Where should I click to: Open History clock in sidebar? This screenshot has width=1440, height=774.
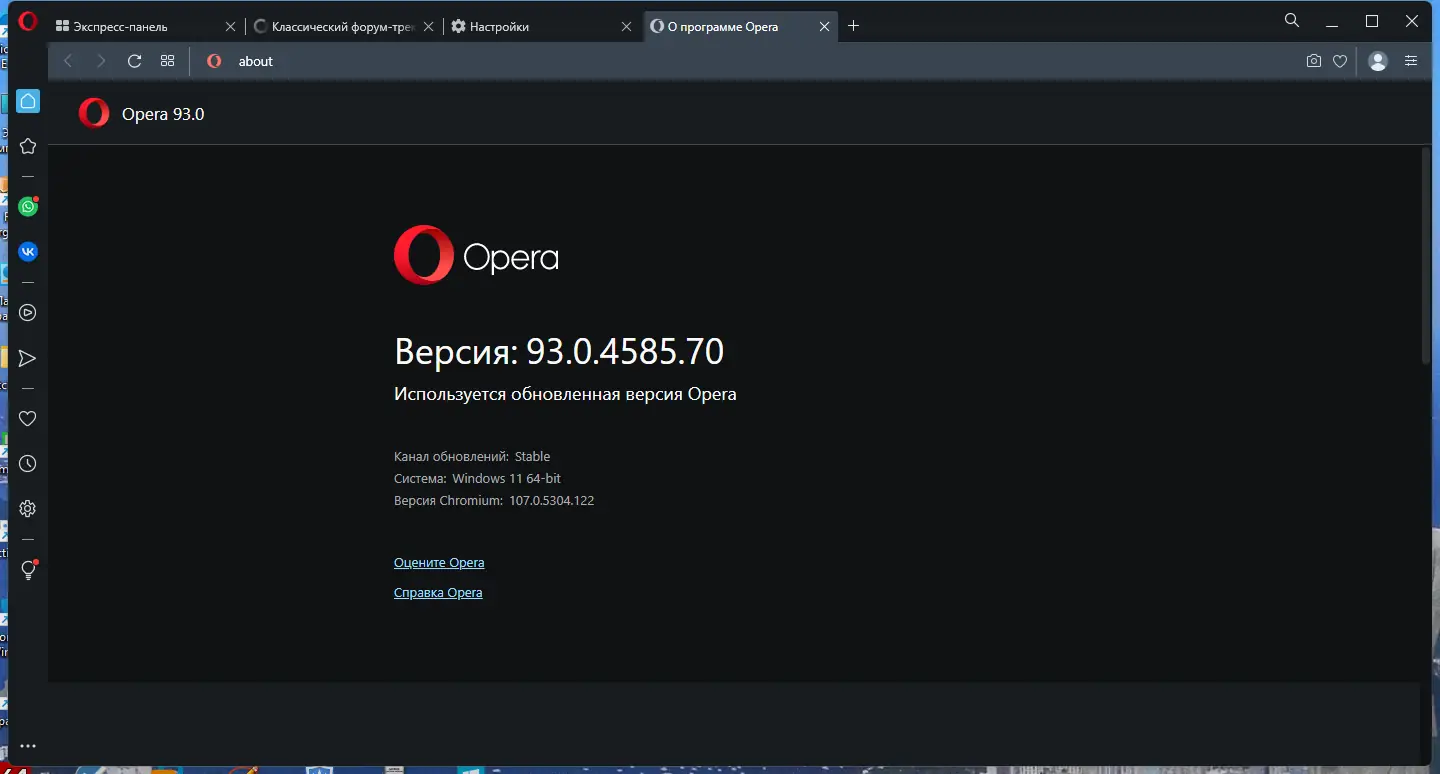pyautogui.click(x=28, y=464)
